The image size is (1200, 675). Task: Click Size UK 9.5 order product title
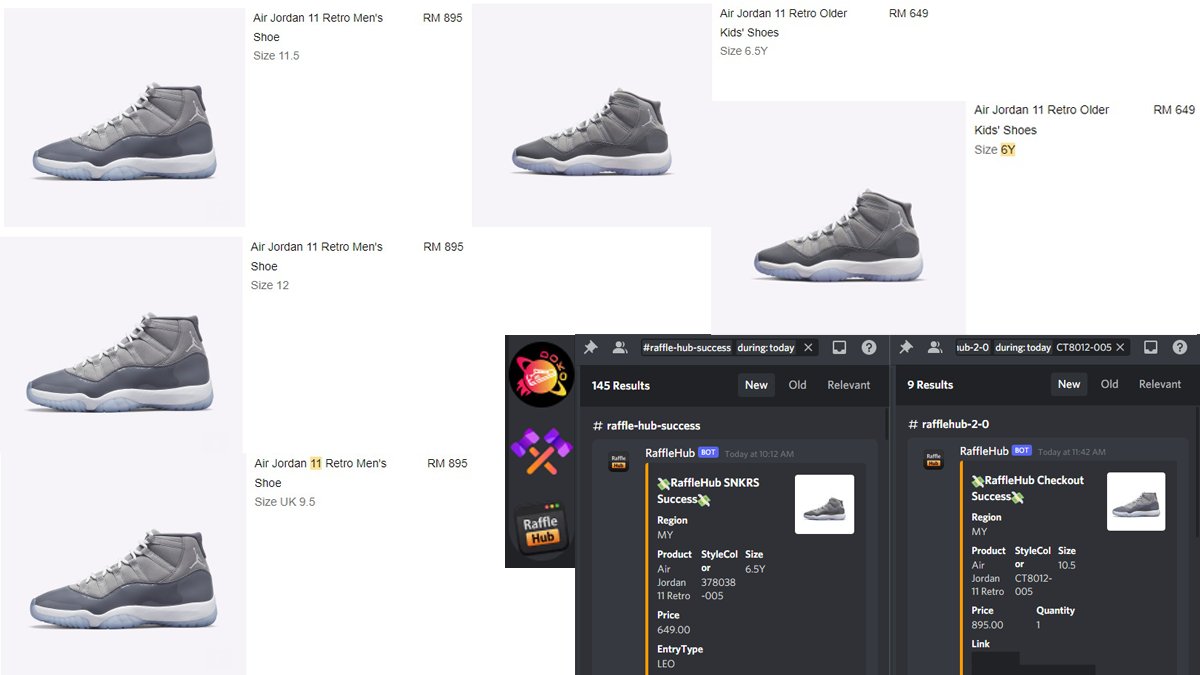click(x=320, y=473)
